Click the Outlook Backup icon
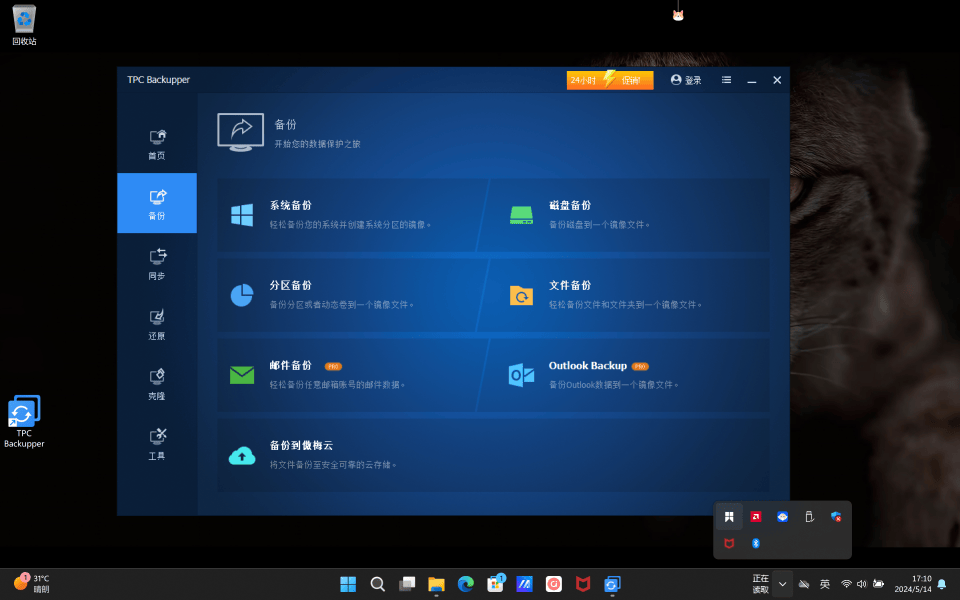 521,375
